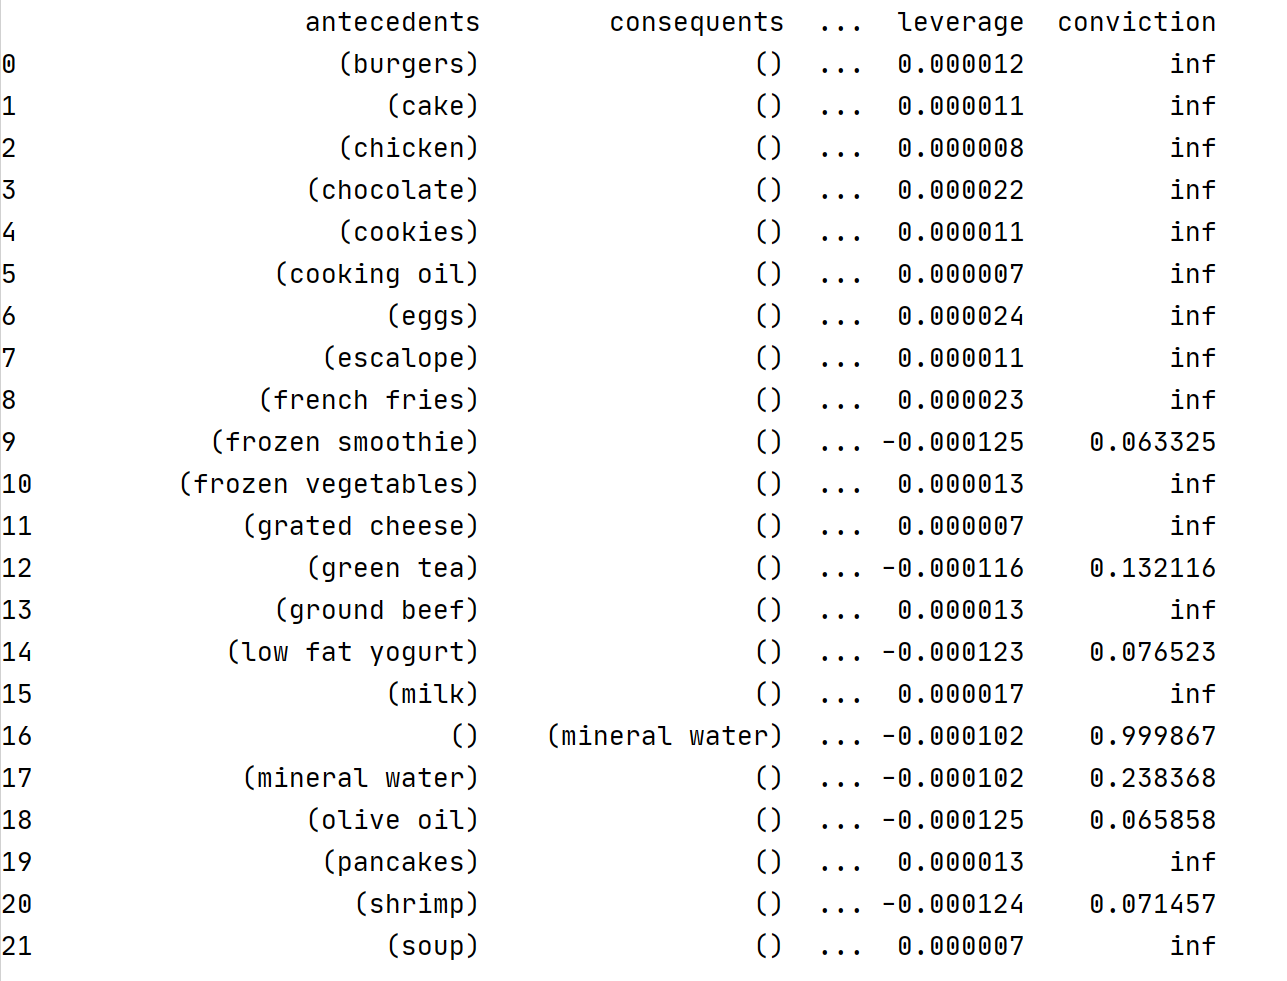Click the conviction value 0.238368
The height and width of the screenshot is (981, 1287).
click(1152, 778)
